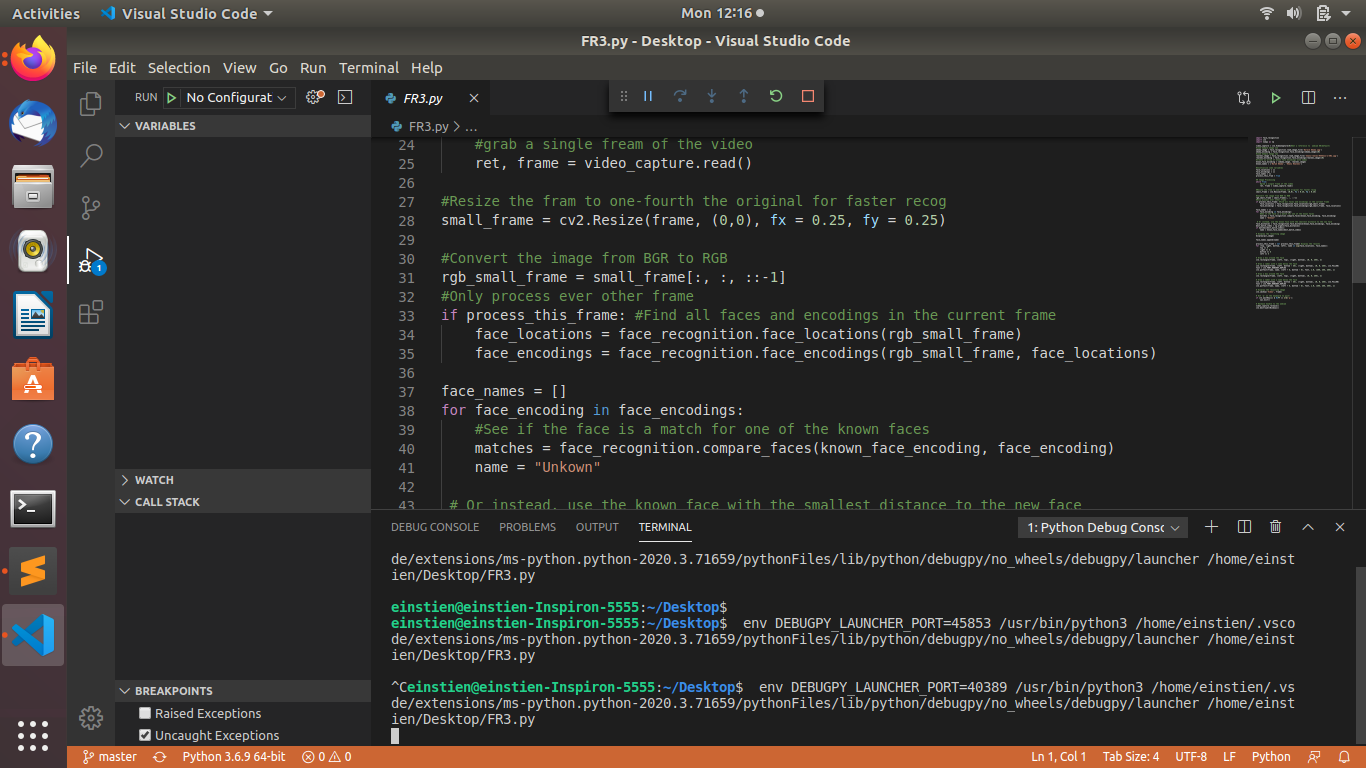
Task: Switch to the DEBUG CONSOLE tab
Action: click(x=435, y=527)
